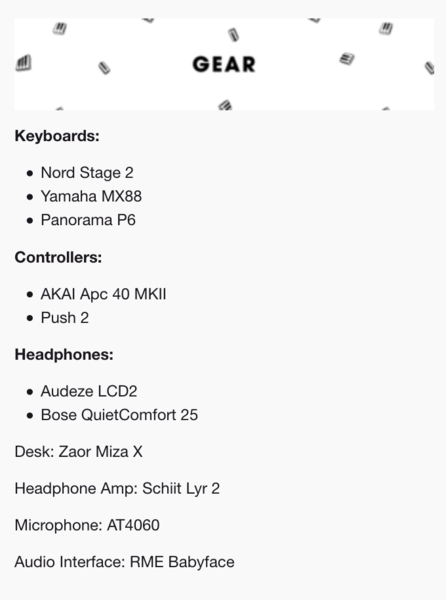Image resolution: width=446 pixels, height=600 pixels.
Task: Click the Desk: Zaor Miza X line
Action: point(78,452)
